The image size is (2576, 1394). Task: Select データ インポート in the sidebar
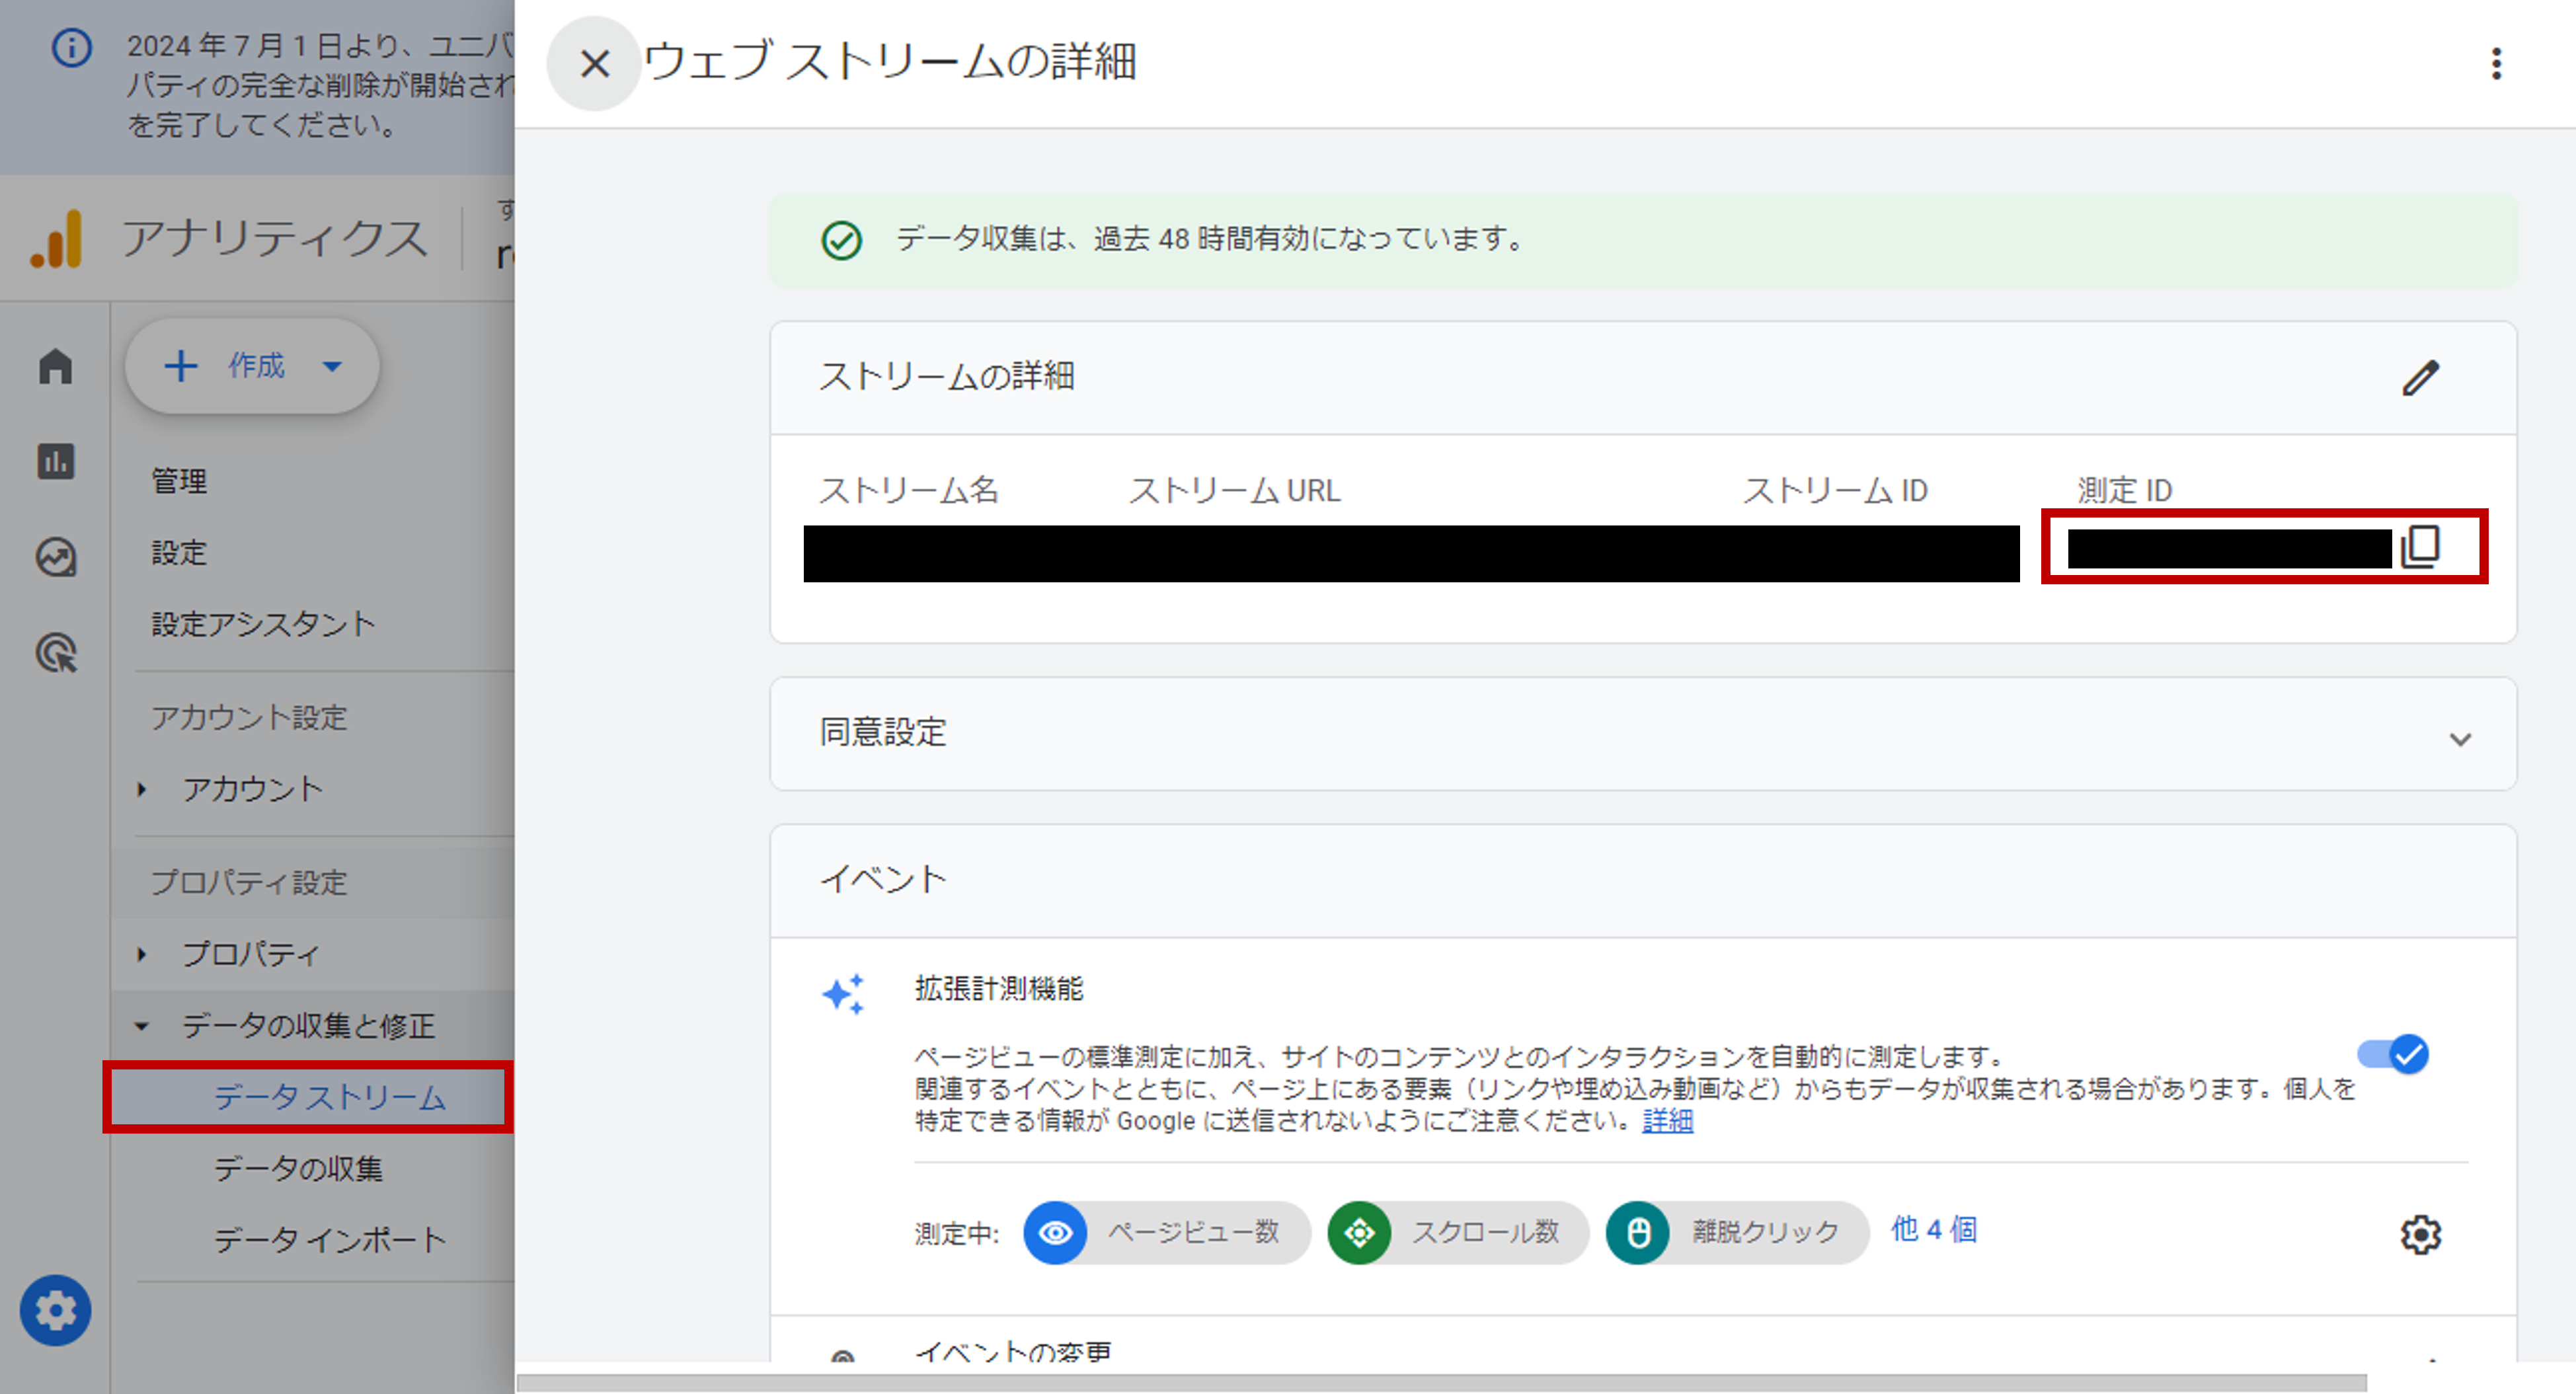[330, 1240]
